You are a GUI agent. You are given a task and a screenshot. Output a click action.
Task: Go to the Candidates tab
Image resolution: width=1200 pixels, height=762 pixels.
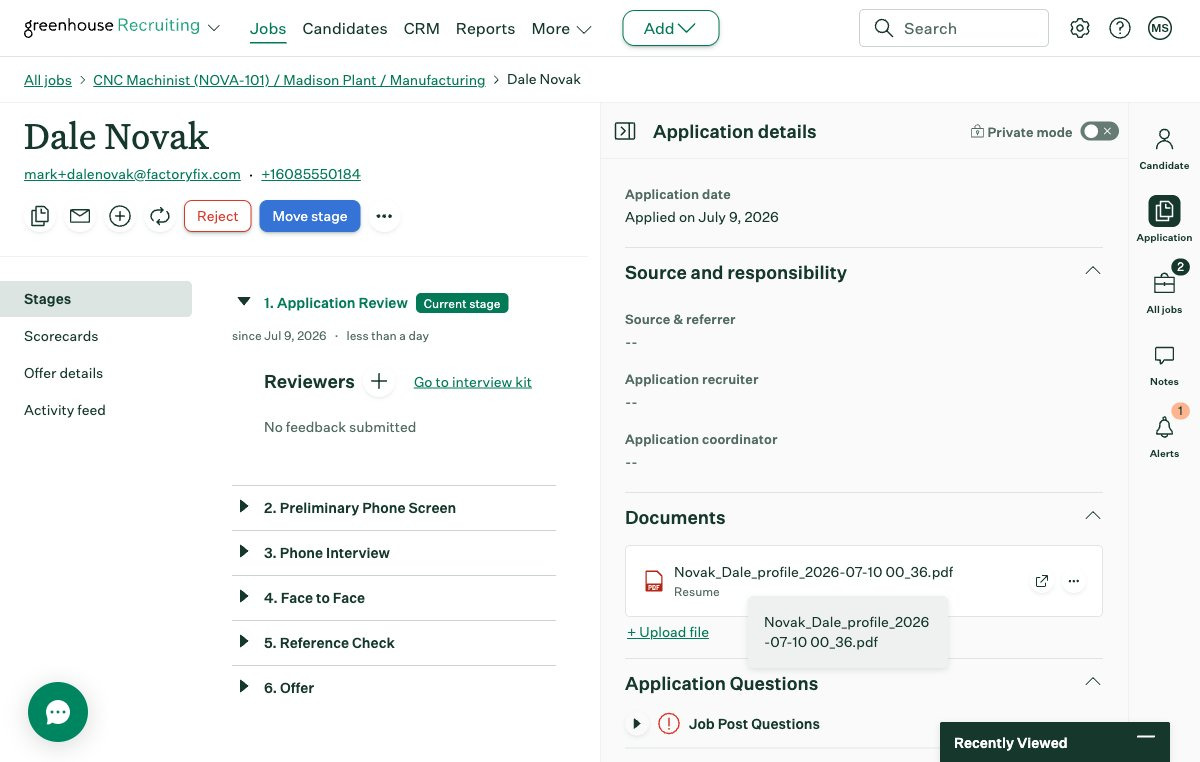point(345,28)
